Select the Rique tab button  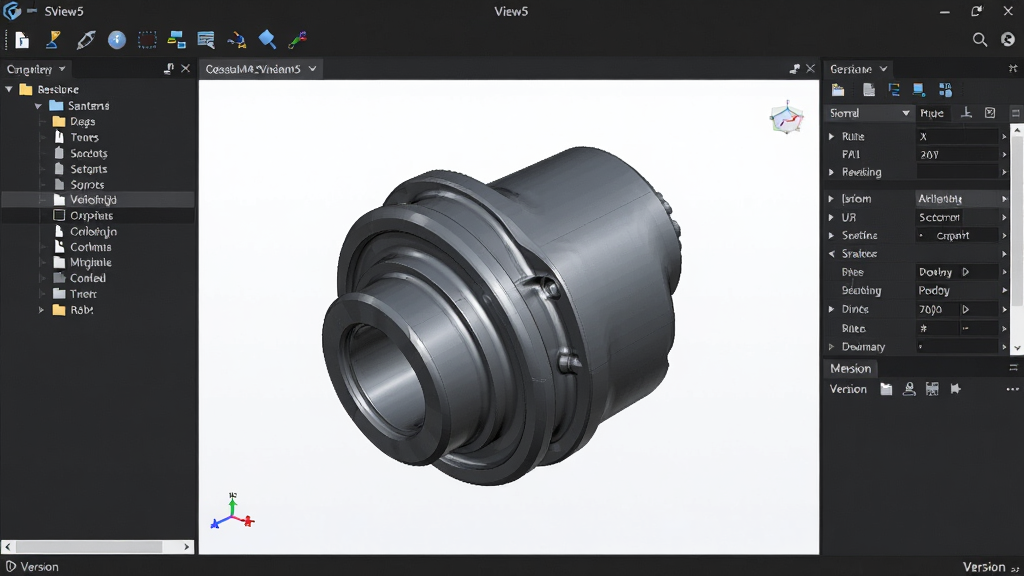click(932, 113)
